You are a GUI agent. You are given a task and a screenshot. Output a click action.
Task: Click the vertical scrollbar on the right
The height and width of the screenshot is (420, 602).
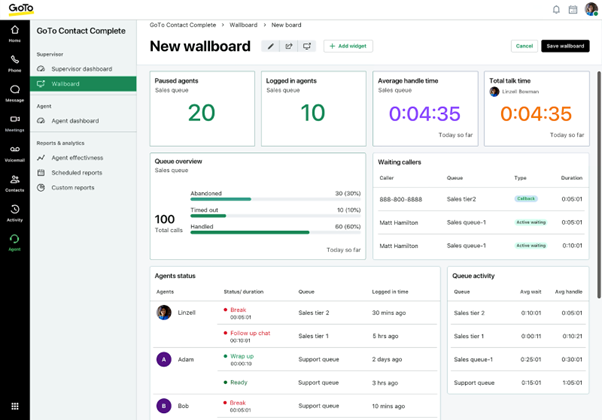tap(599, 184)
